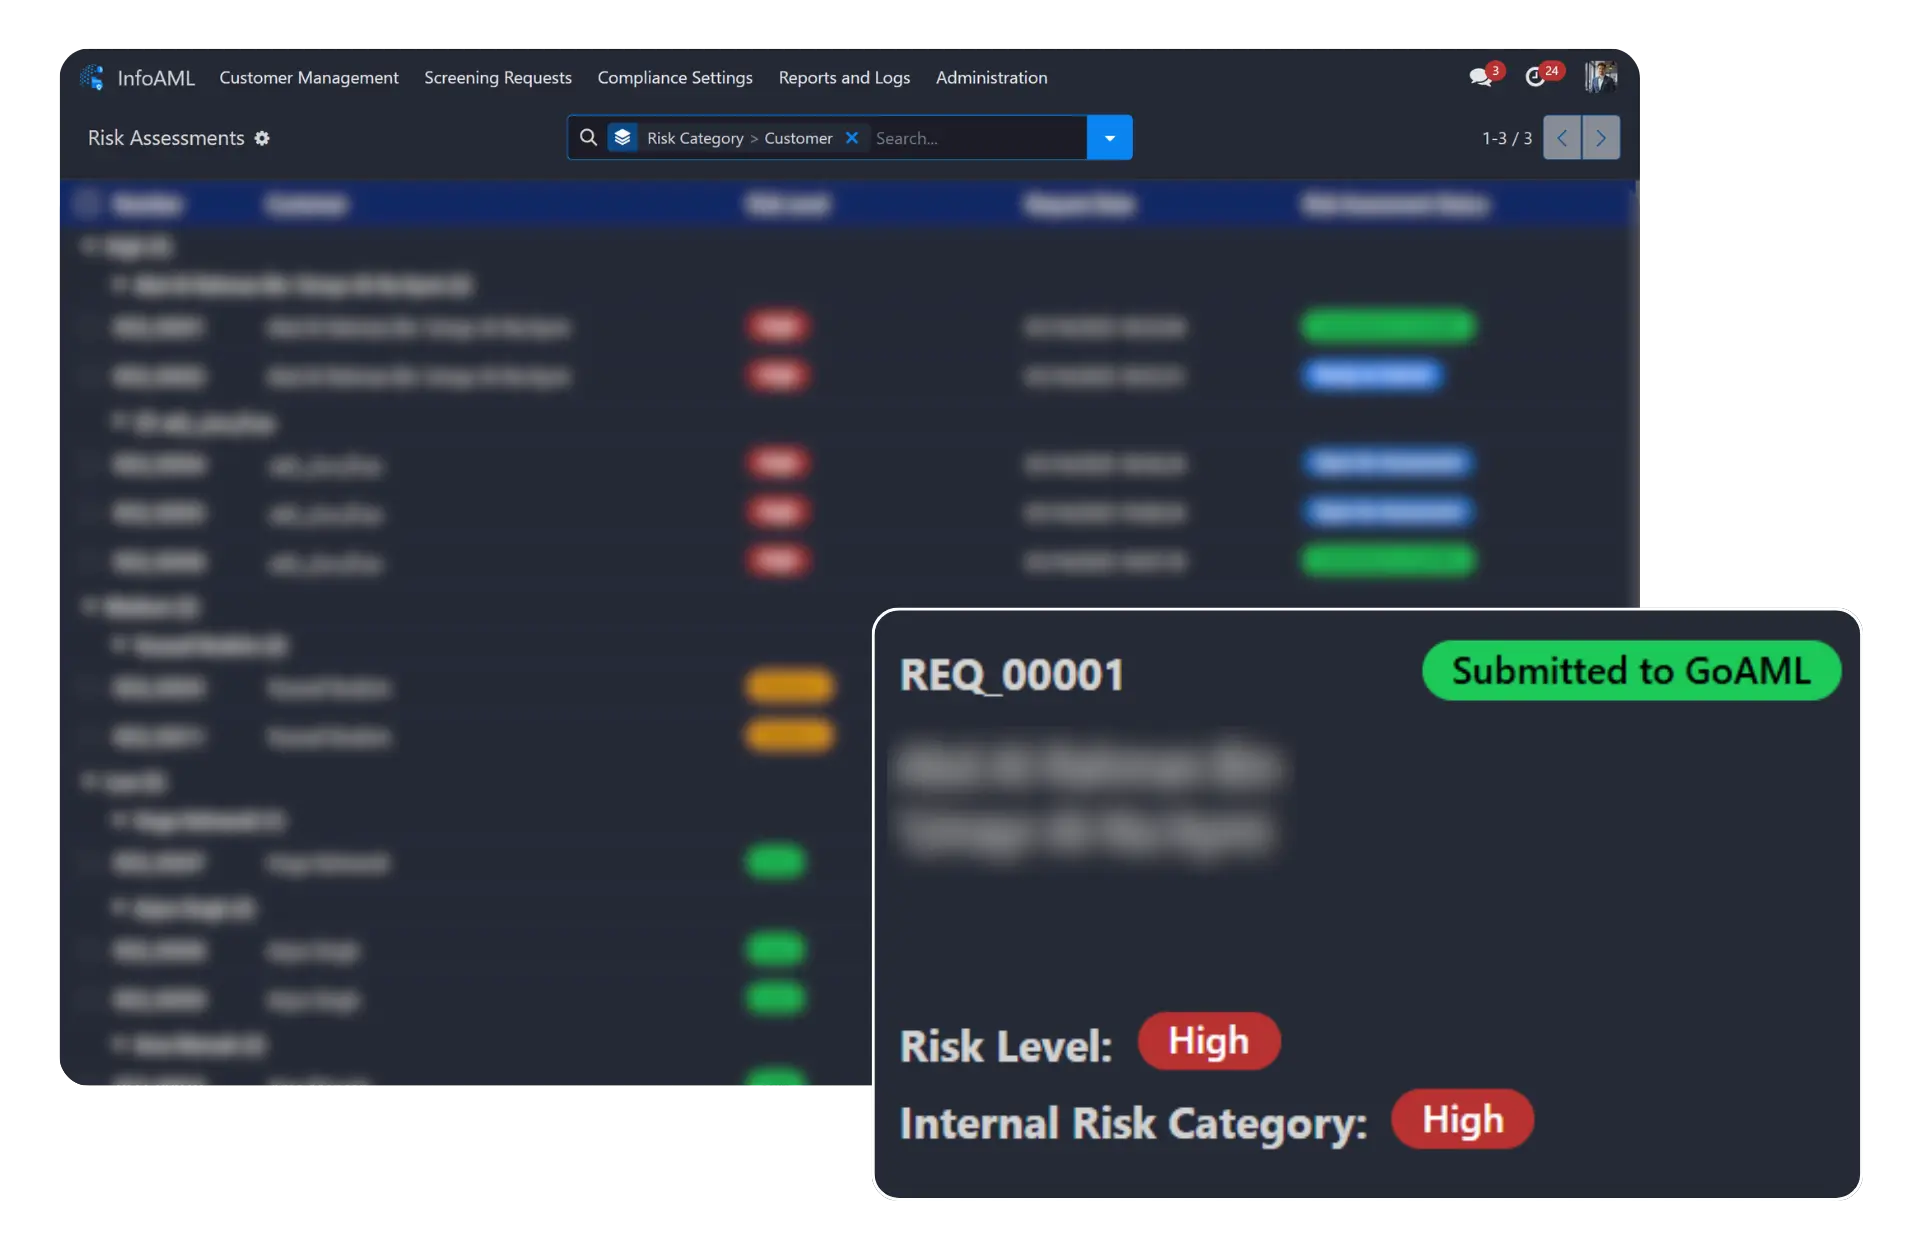The height and width of the screenshot is (1260, 1920).
Task: Toggle the select-all checkbox in table header
Action: (88, 205)
